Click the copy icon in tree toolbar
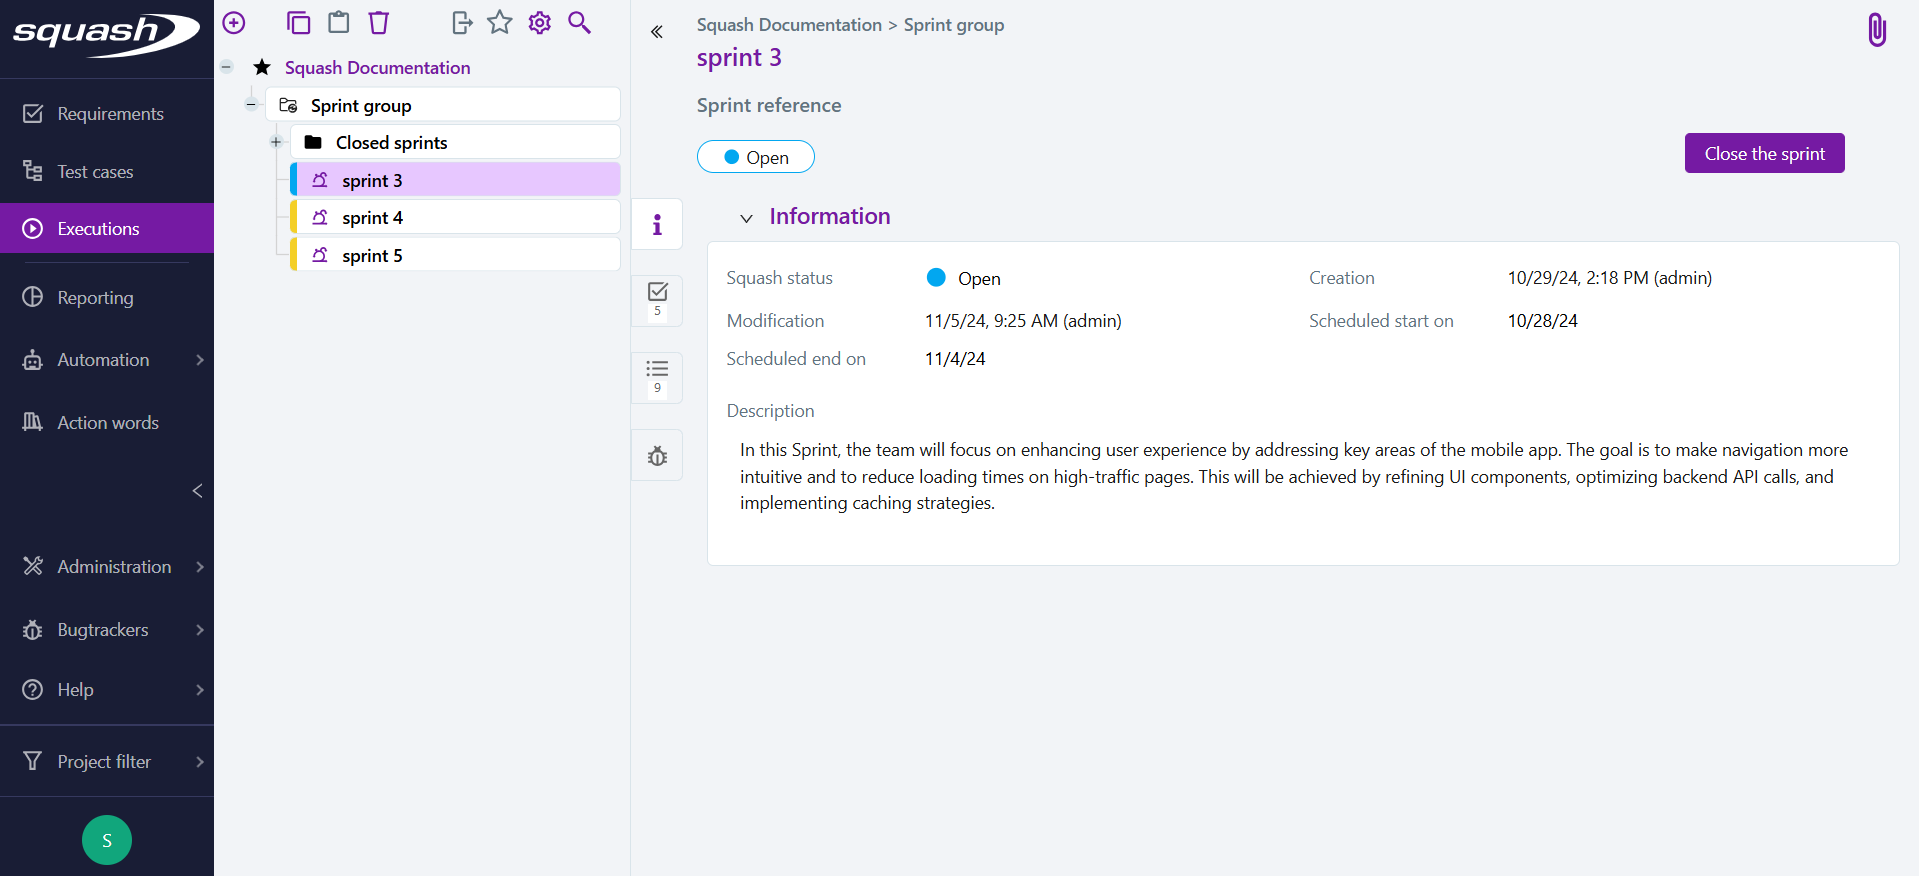Screen dimensions: 1919x876 click(298, 23)
